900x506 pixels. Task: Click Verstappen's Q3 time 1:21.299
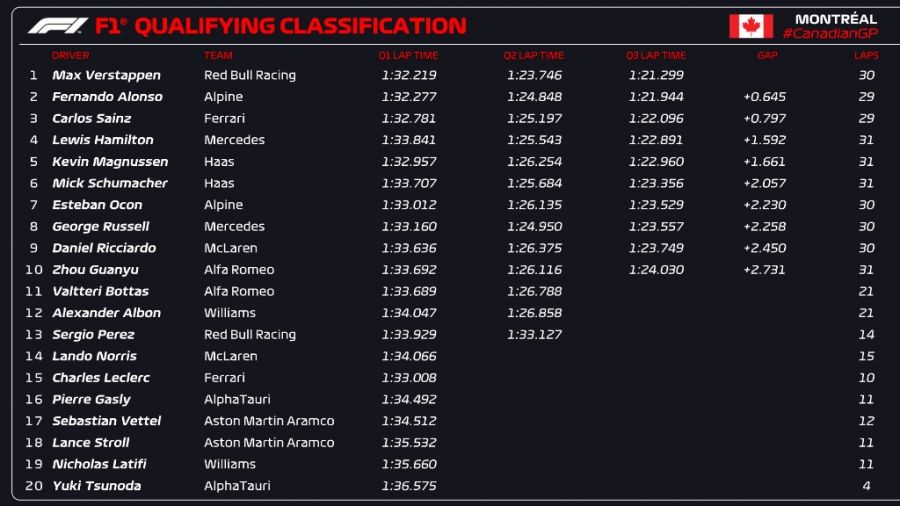tap(657, 75)
